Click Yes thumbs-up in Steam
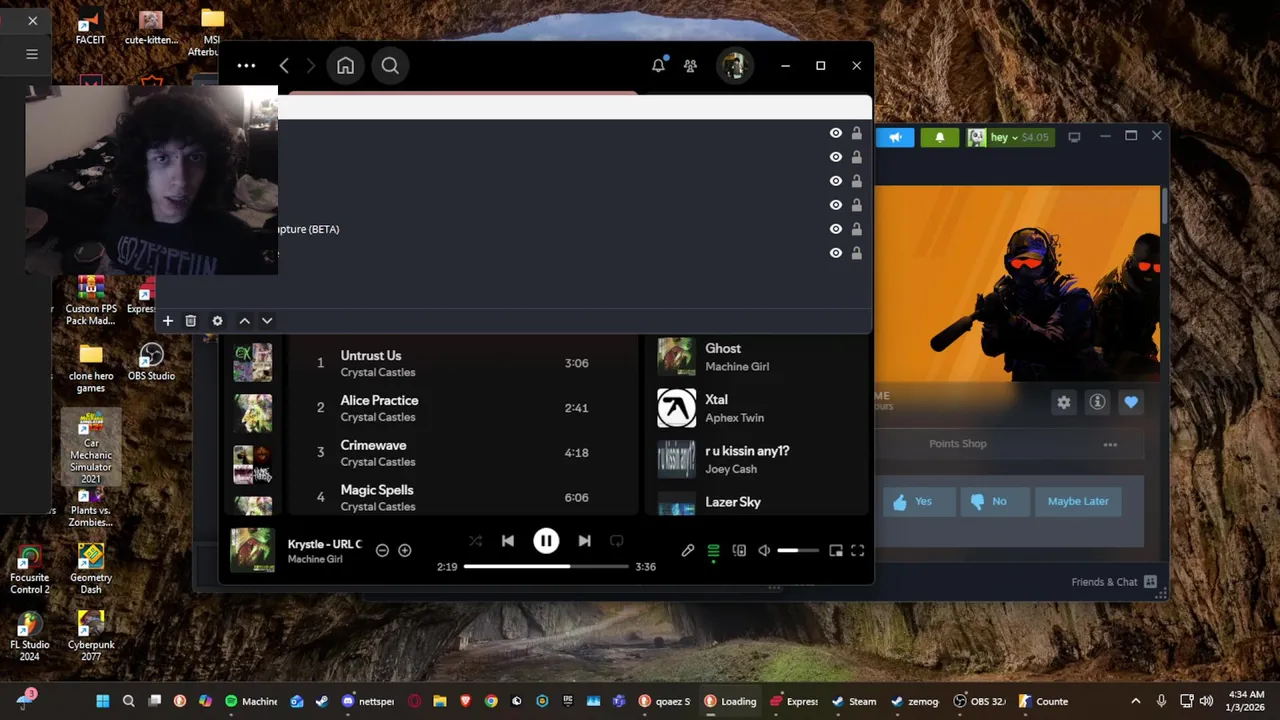This screenshot has width=1280, height=720. 921,501
